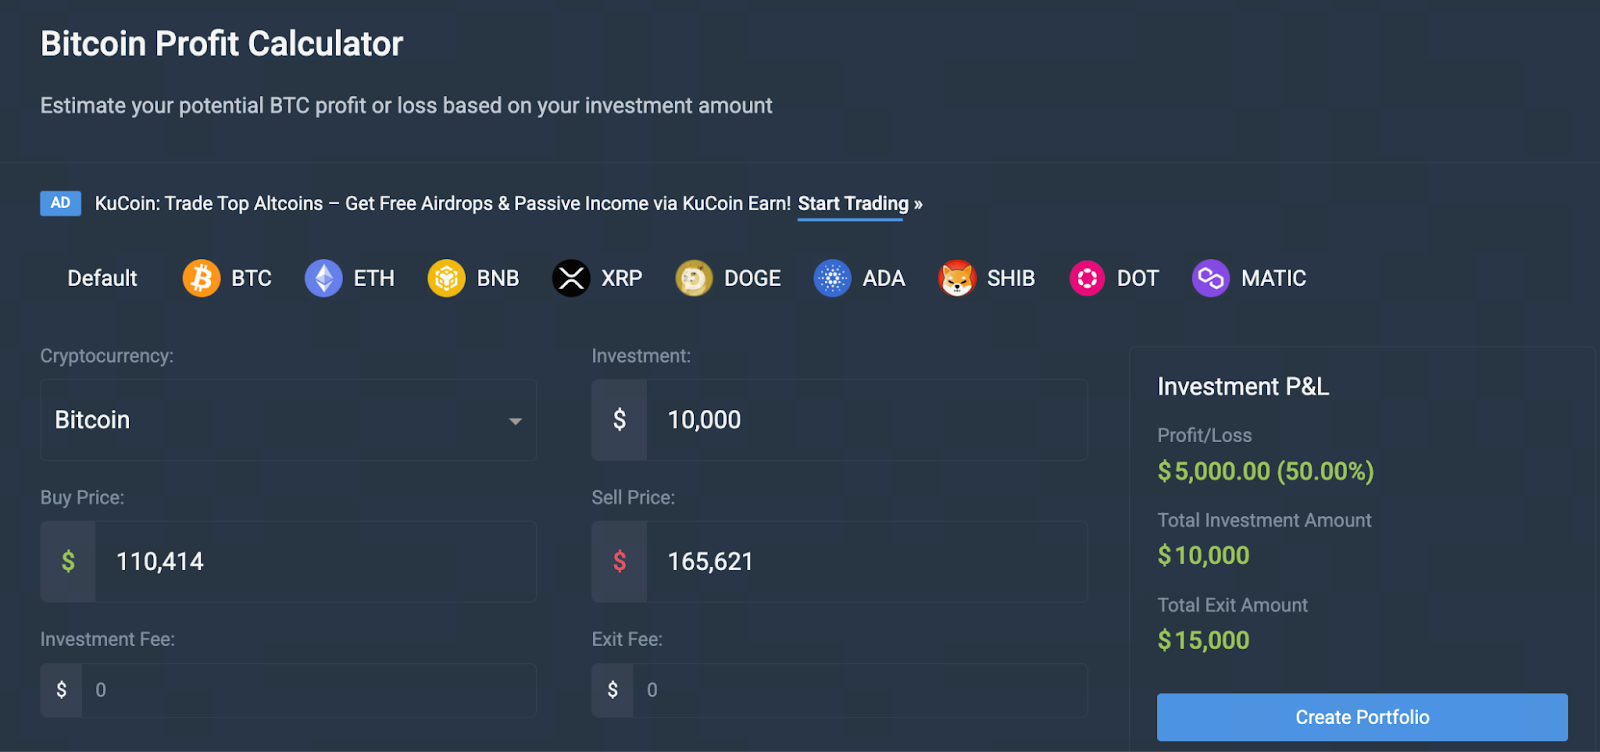The image size is (1600, 752).
Task: Select the XRP coin icon
Action: click(571, 278)
